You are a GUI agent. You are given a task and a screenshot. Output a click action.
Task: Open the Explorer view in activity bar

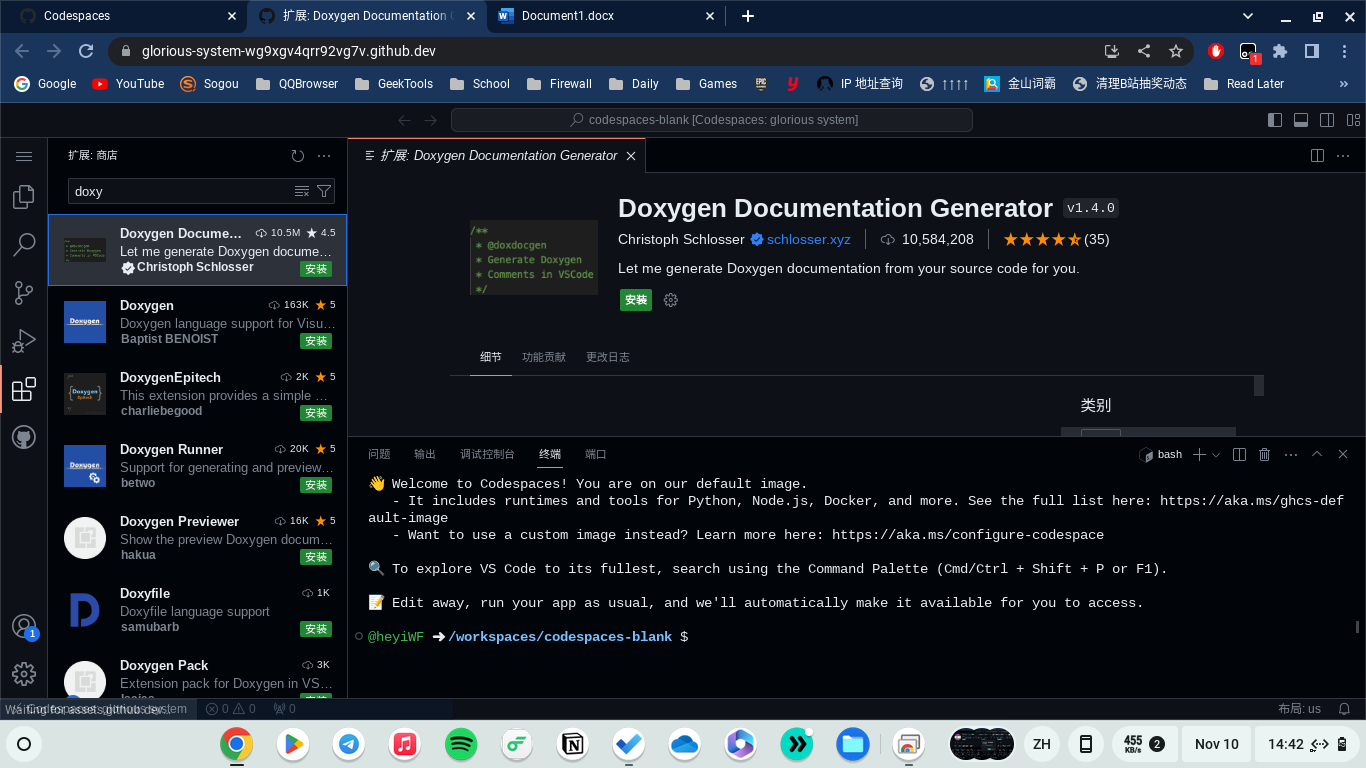(x=24, y=197)
